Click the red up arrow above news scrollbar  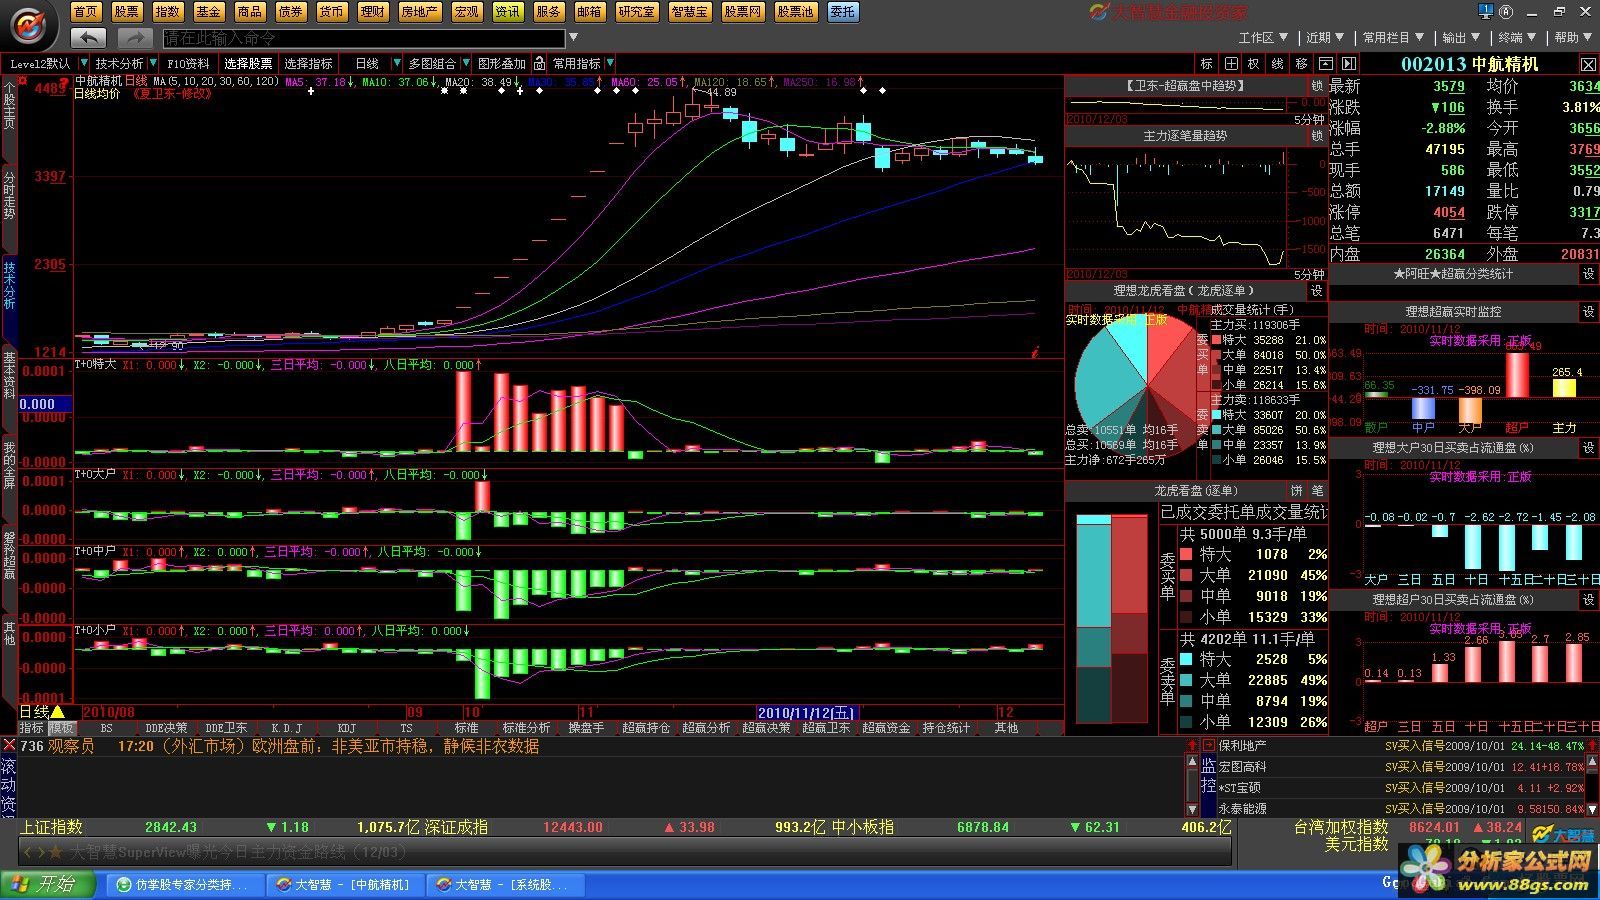coord(1192,746)
